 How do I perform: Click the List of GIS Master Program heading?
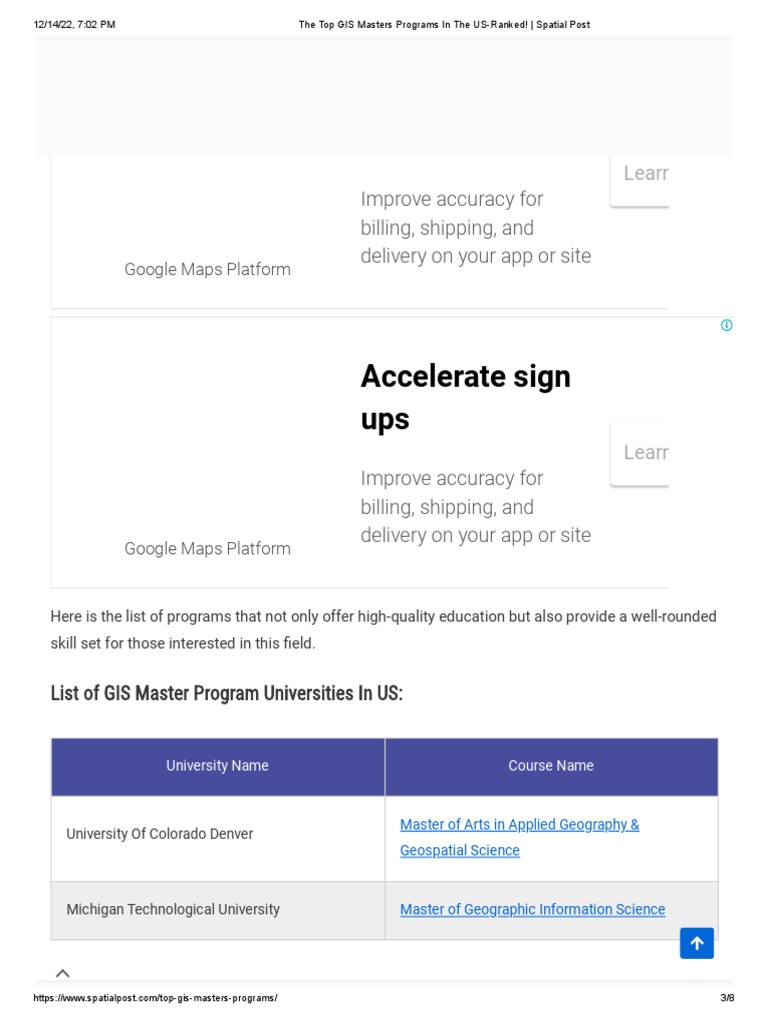(x=226, y=694)
